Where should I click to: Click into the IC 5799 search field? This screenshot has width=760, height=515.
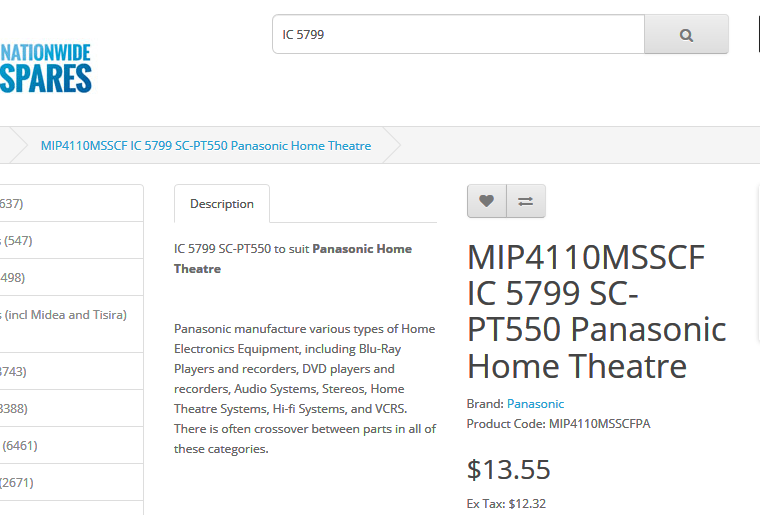pyautogui.click(x=459, y=34)
